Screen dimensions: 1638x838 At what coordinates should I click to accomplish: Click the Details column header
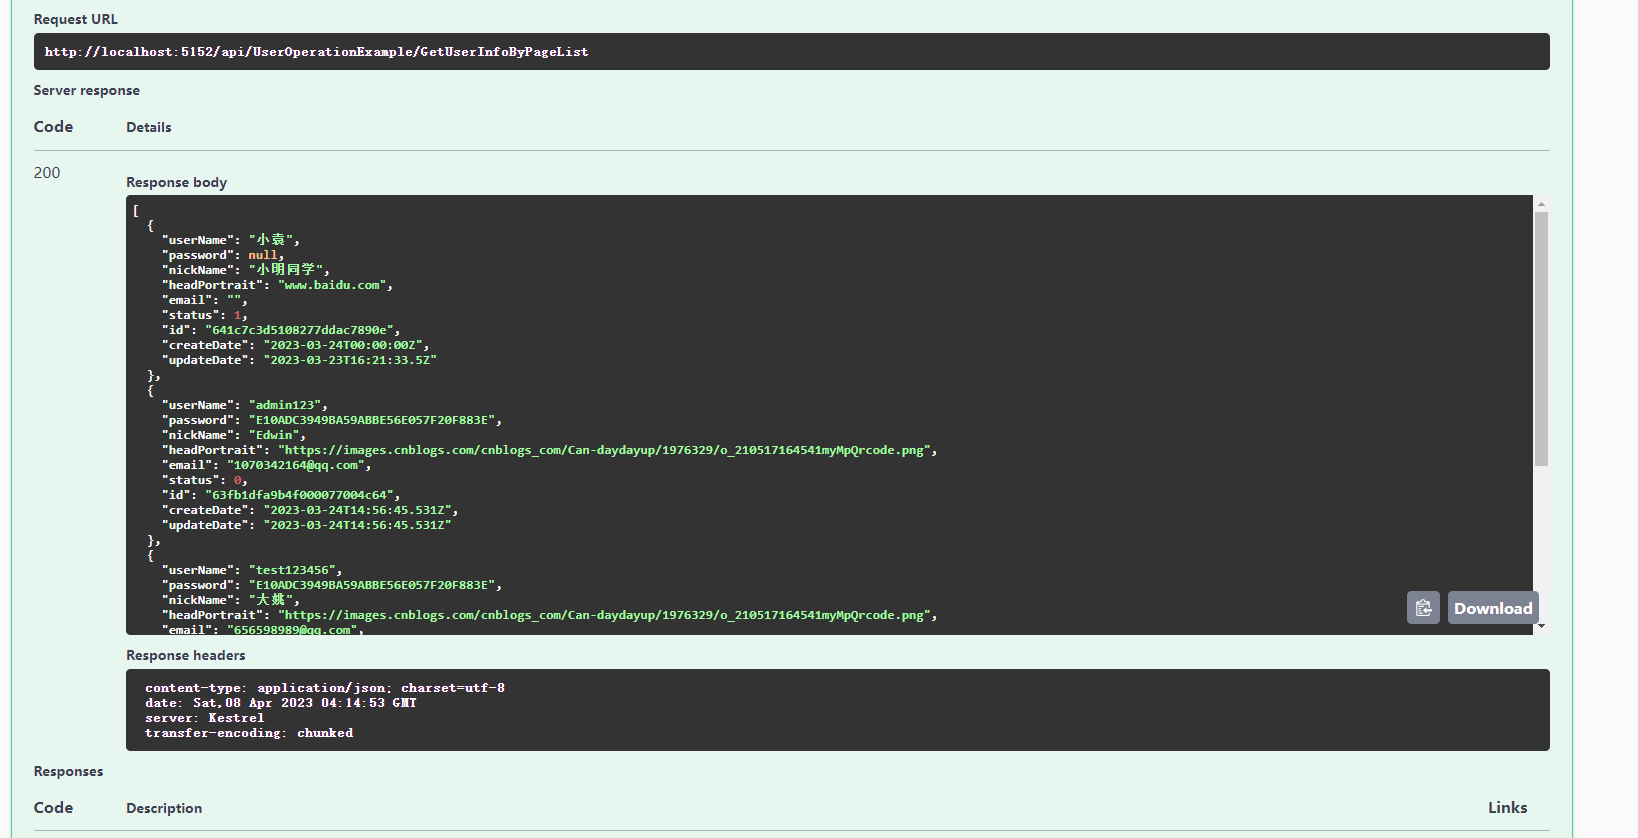(x=149, y=127)
